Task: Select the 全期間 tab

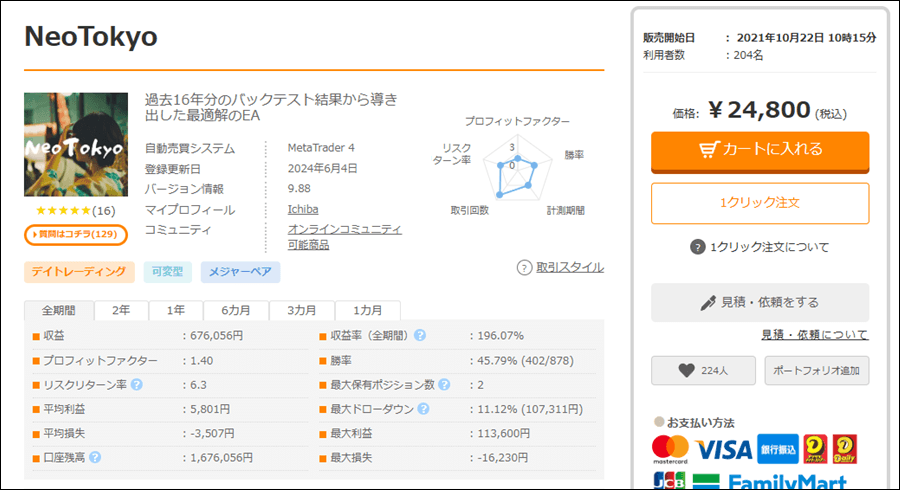Action: coord(59,310)
